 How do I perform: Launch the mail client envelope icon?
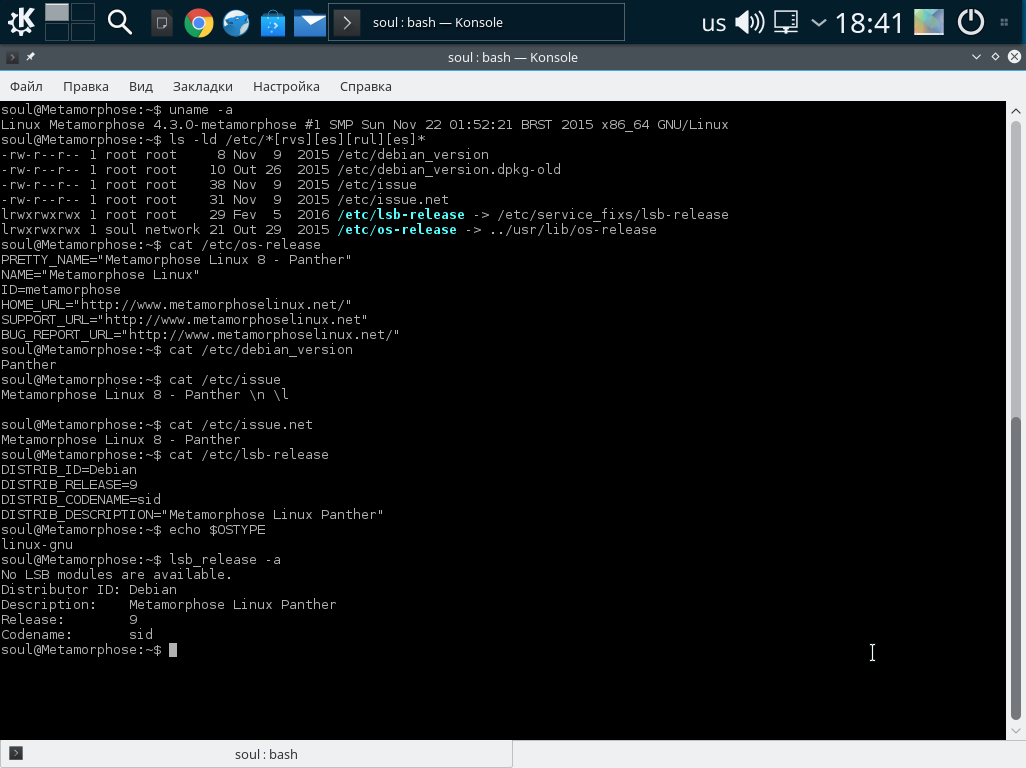310,23
